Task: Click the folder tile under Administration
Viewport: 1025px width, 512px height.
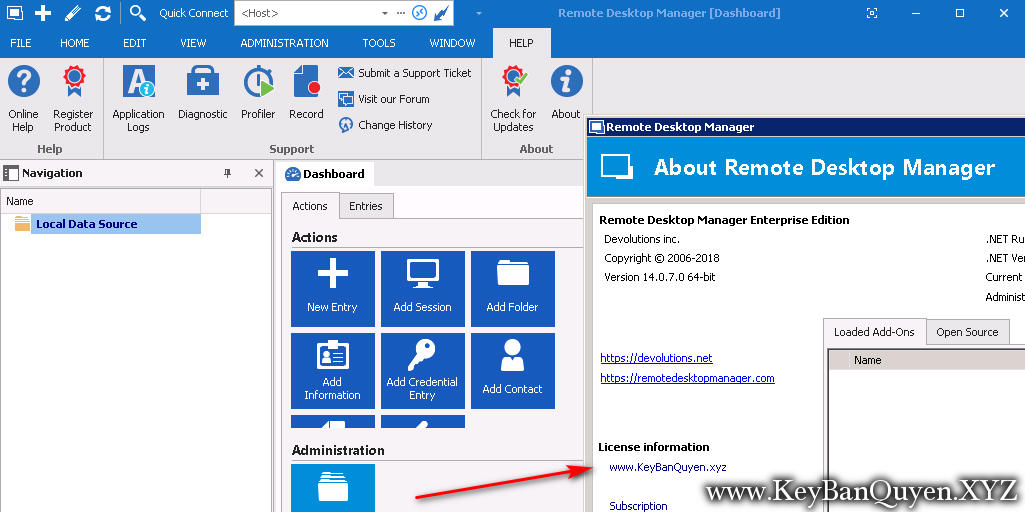Action: [x=333, y=488]
